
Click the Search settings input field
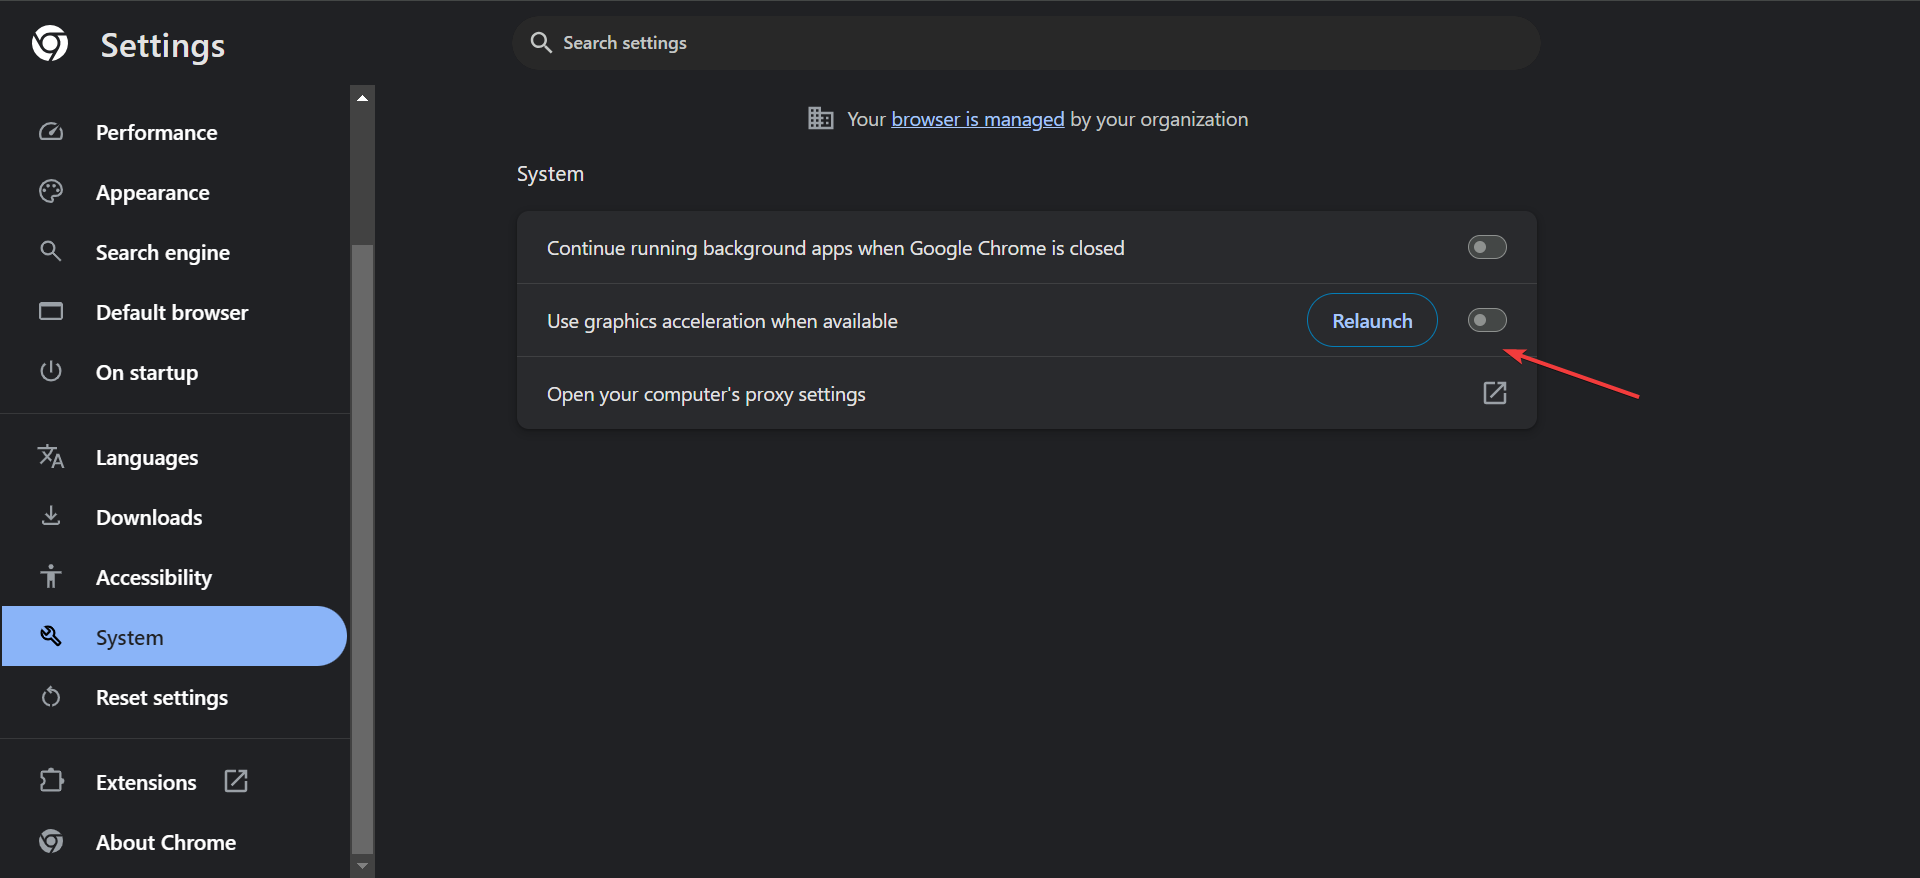click(1026, 43)
